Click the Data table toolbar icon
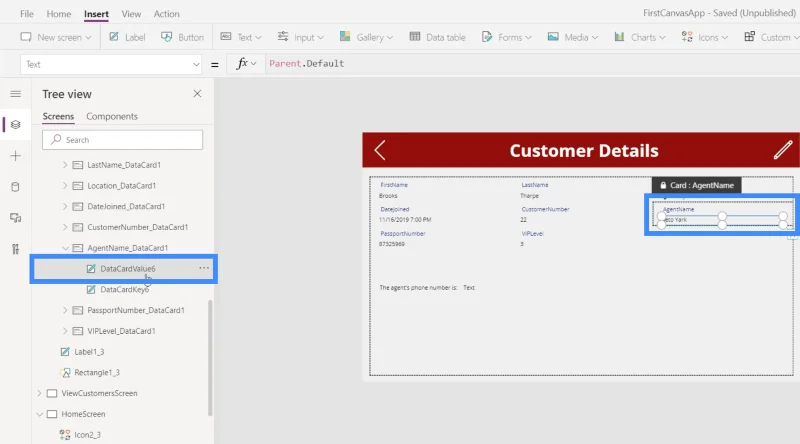Image resolution: width=800 pixels, height=444 pixels. (x=415, y=37)
